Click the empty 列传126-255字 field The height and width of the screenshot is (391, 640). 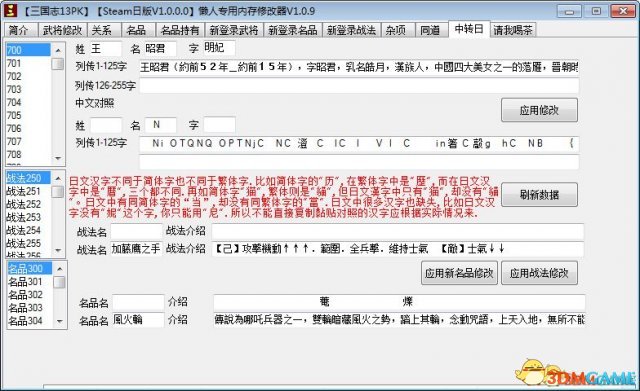click(359, 85)
